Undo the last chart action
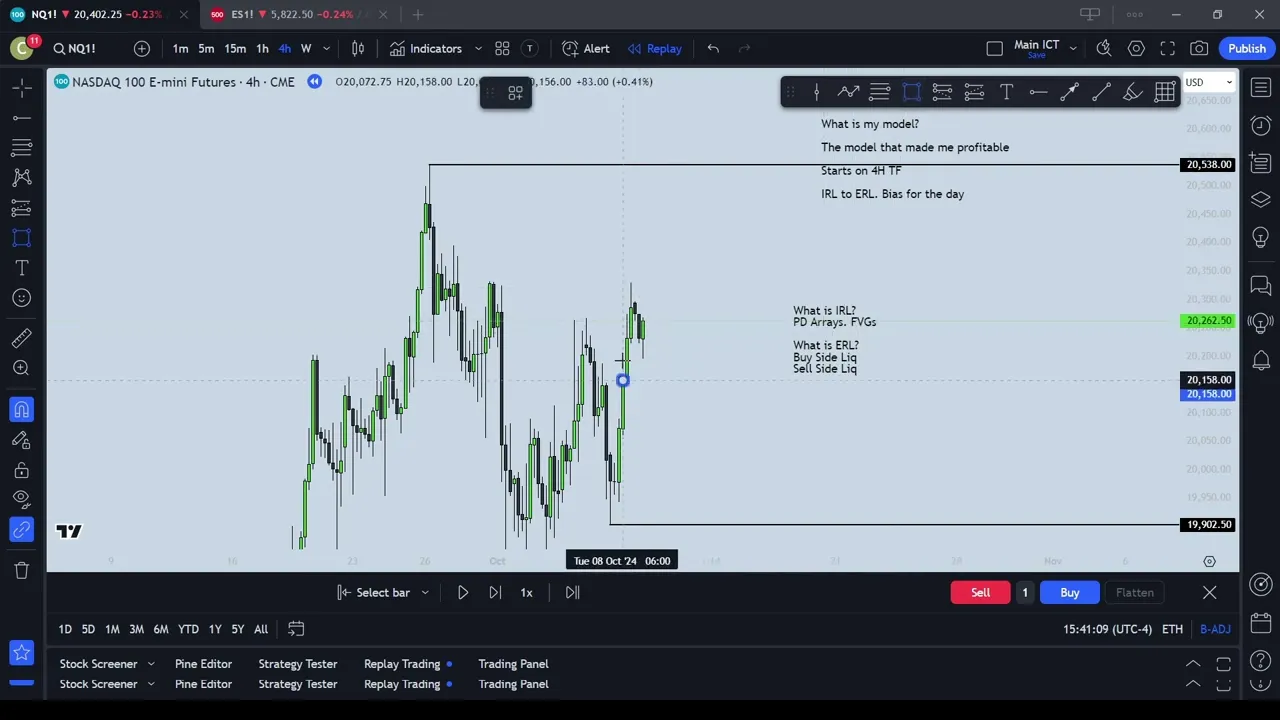The image size is (1280, 720). click(x=713, y=48)
